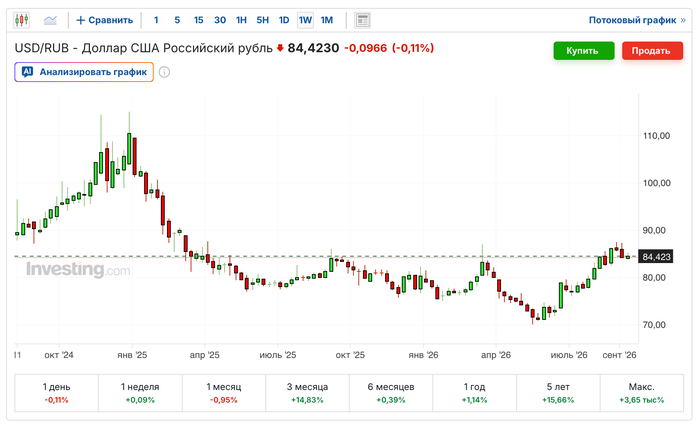
Task: Select the 1W weekly timeframe
Action: (305, 20)
